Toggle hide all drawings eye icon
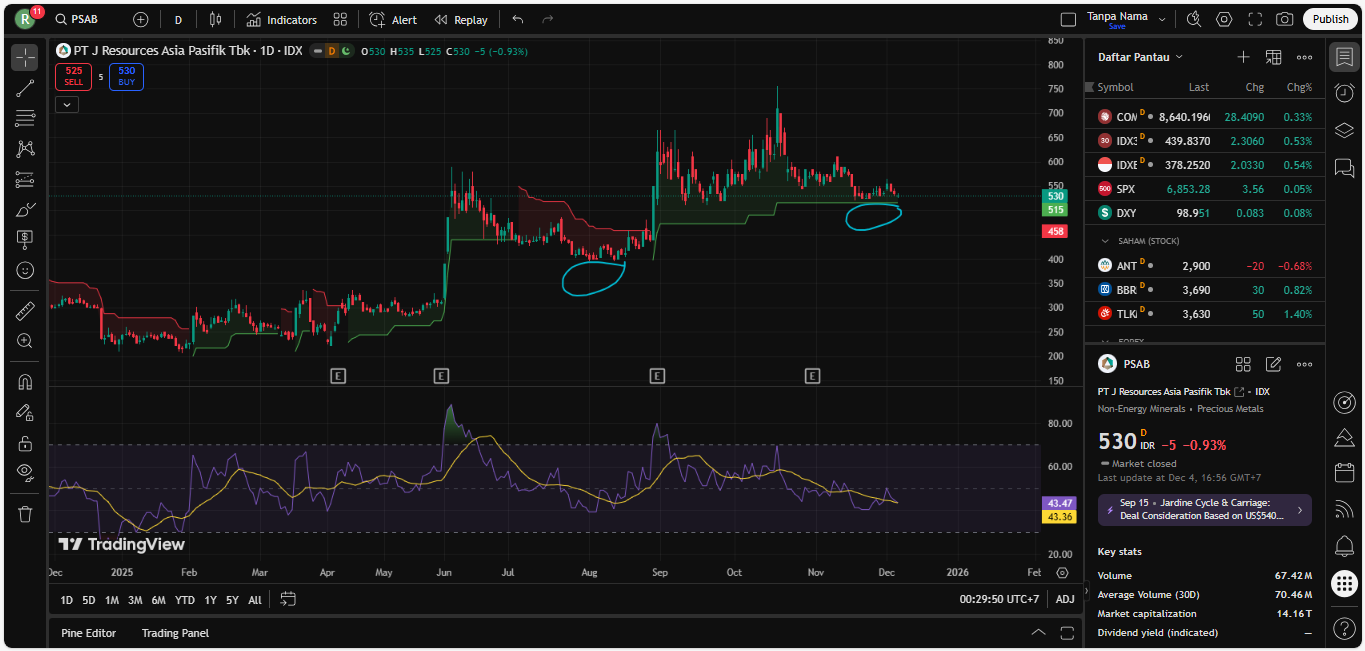This screenshot has height=651, width=1365. pos(25,473)
